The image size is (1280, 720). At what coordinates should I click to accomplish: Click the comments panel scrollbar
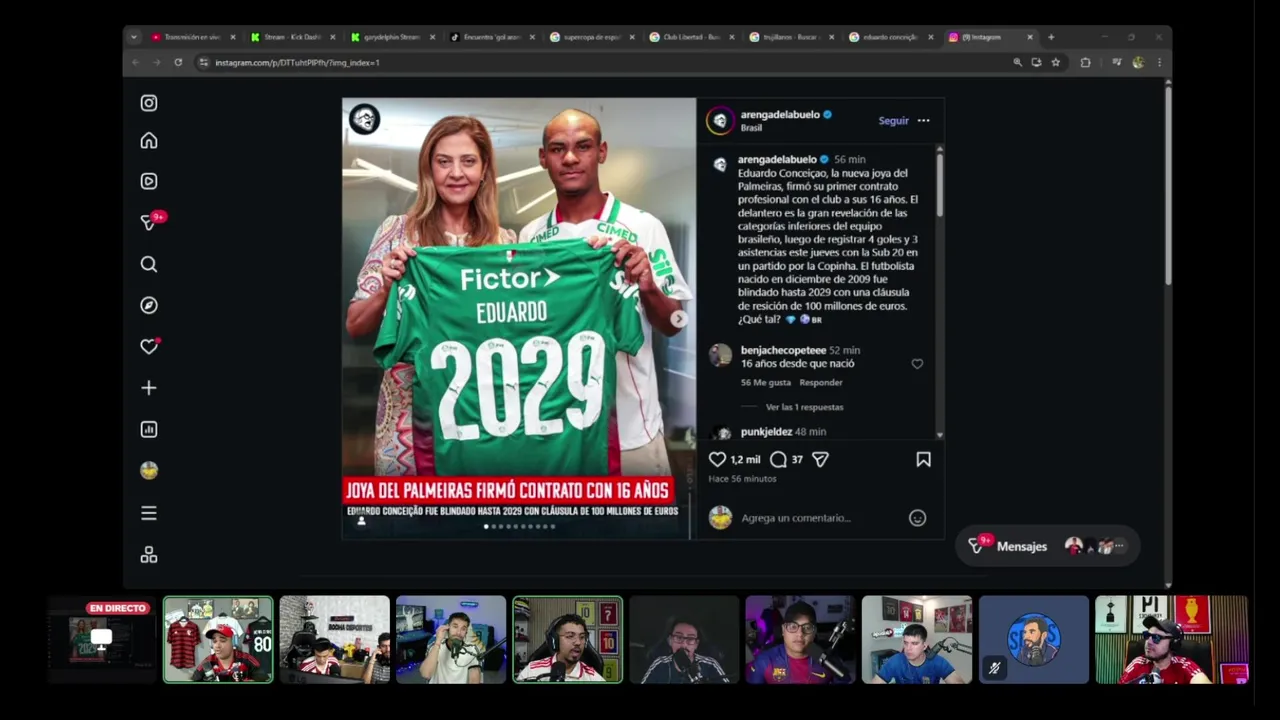pos(939,183)
